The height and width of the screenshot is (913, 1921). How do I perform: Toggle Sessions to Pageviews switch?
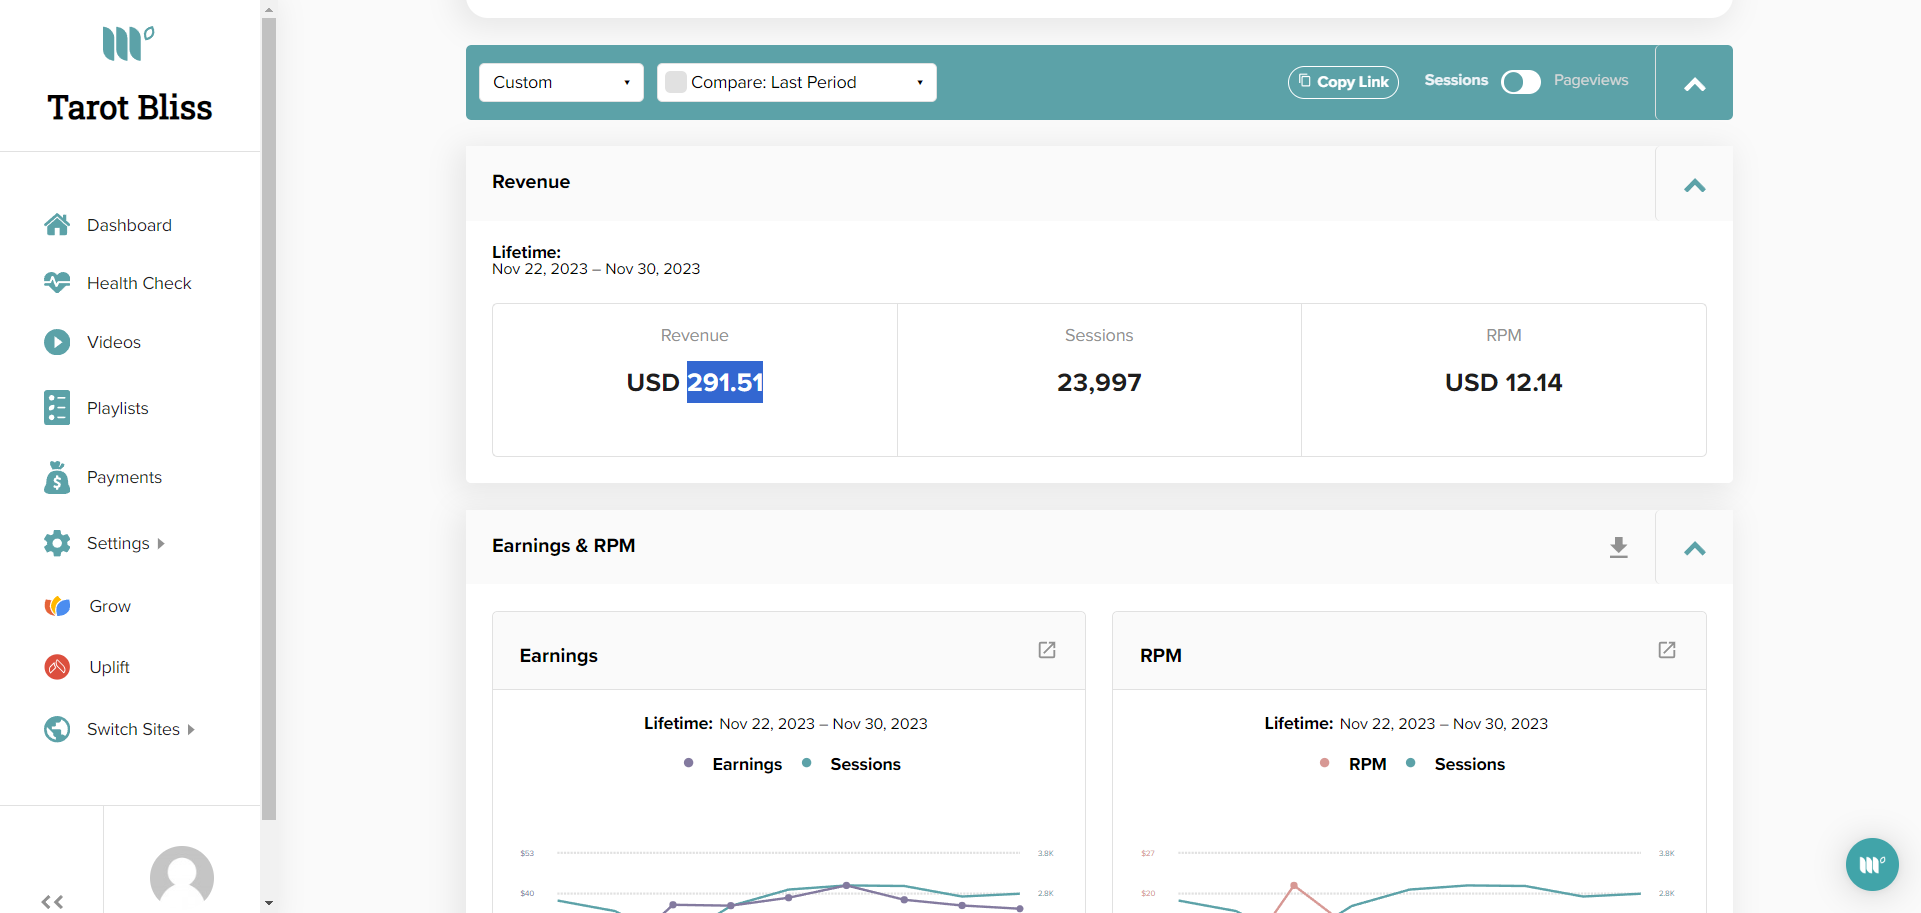(1521, 82)
